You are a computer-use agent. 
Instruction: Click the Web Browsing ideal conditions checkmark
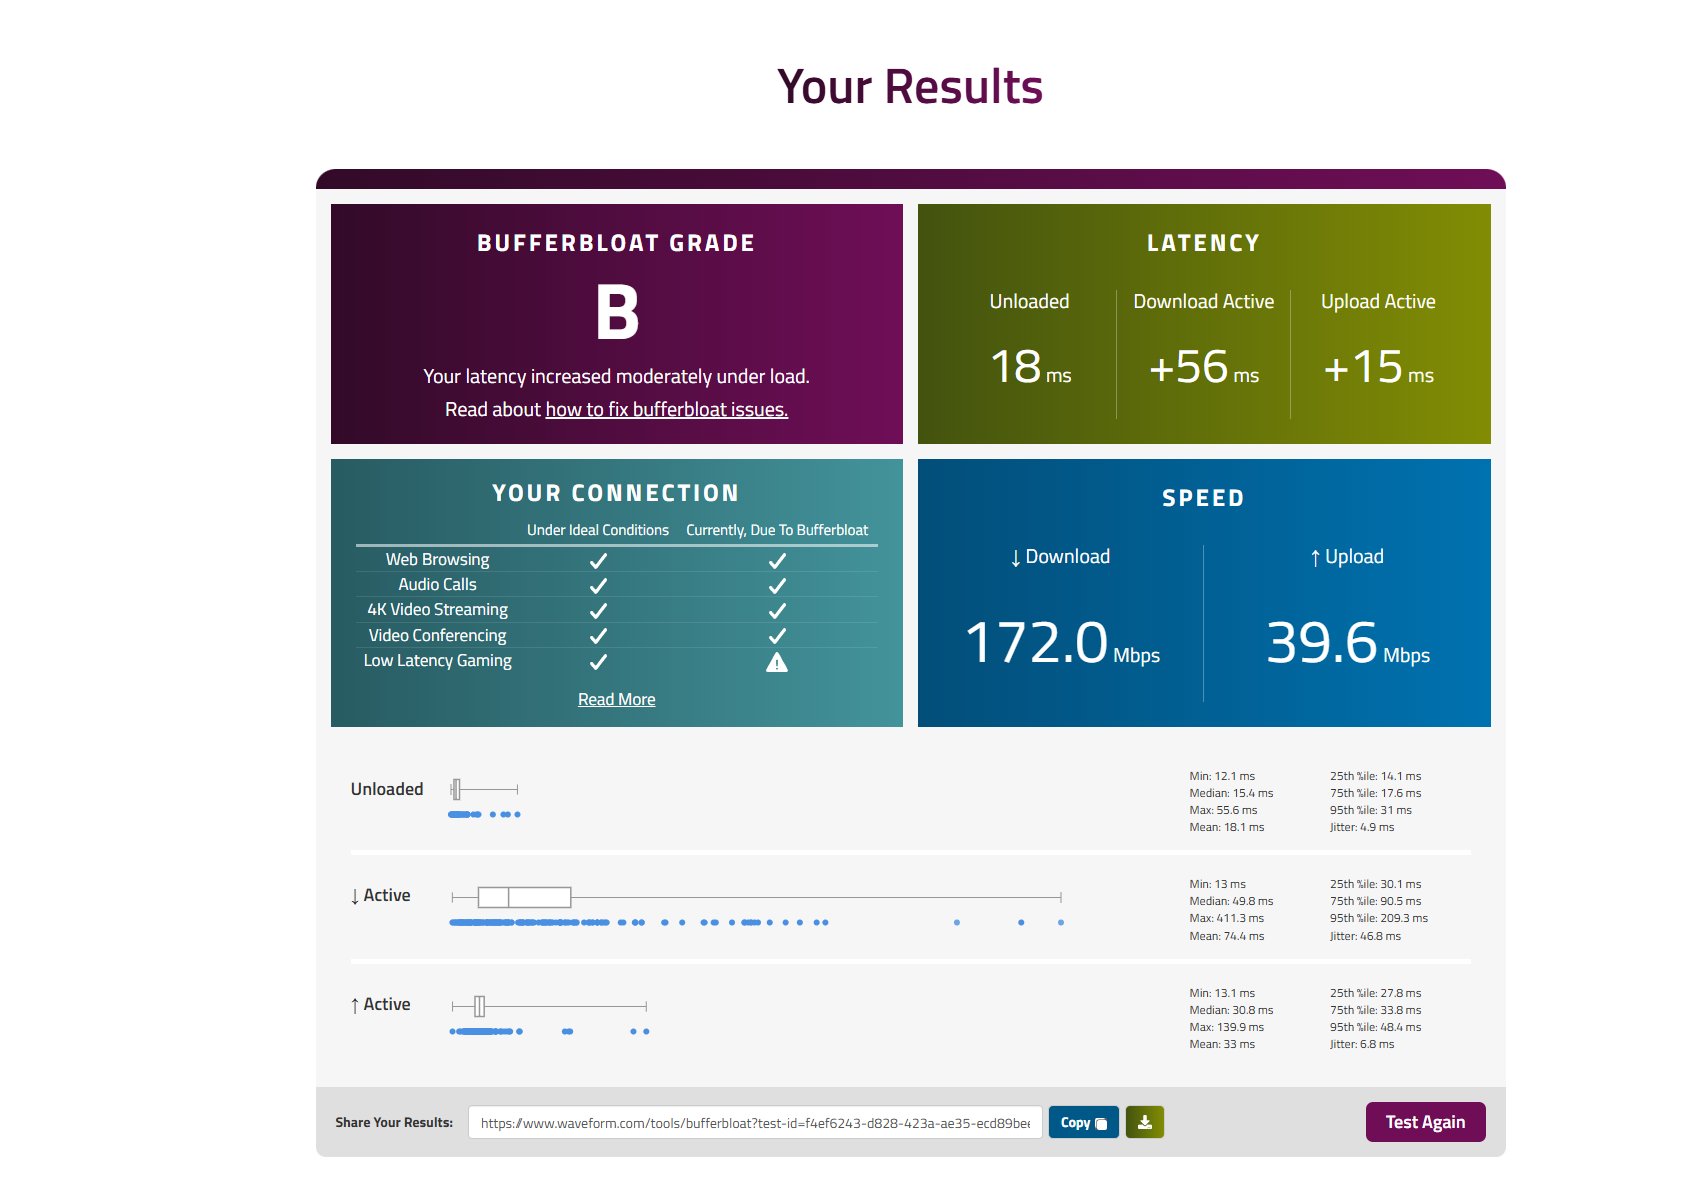pyautogui.click(x=597, y=559)
